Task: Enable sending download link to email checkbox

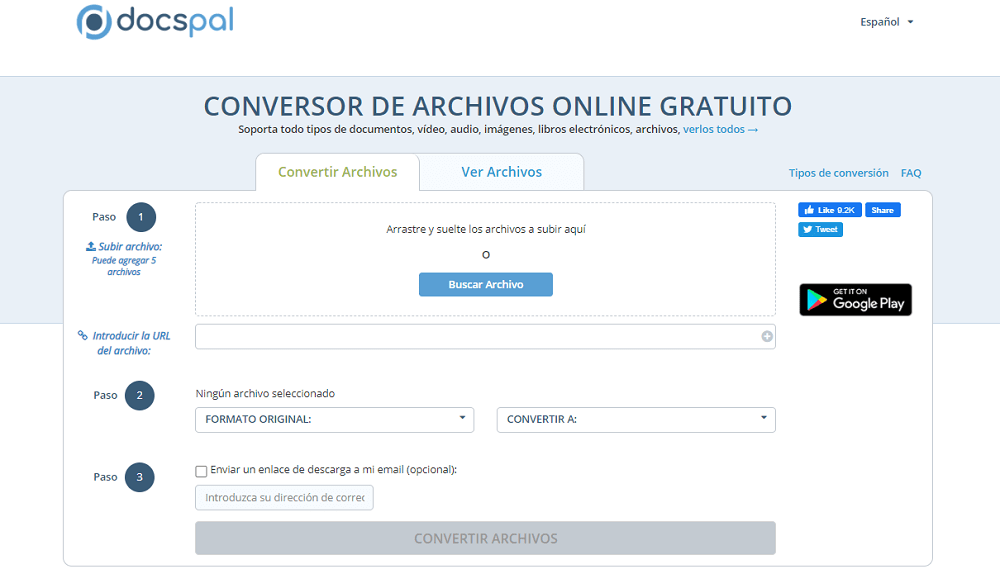Action: pos(202,471)
